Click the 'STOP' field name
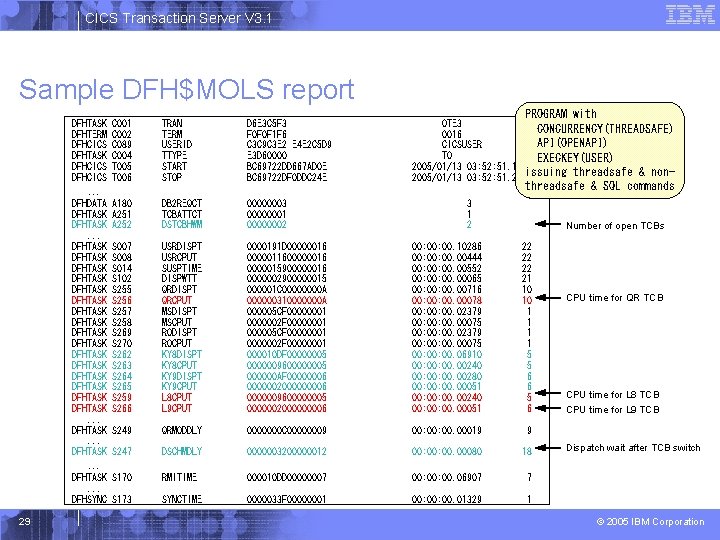This screenshot has height=540, width=720. click(x=172, y=177)
